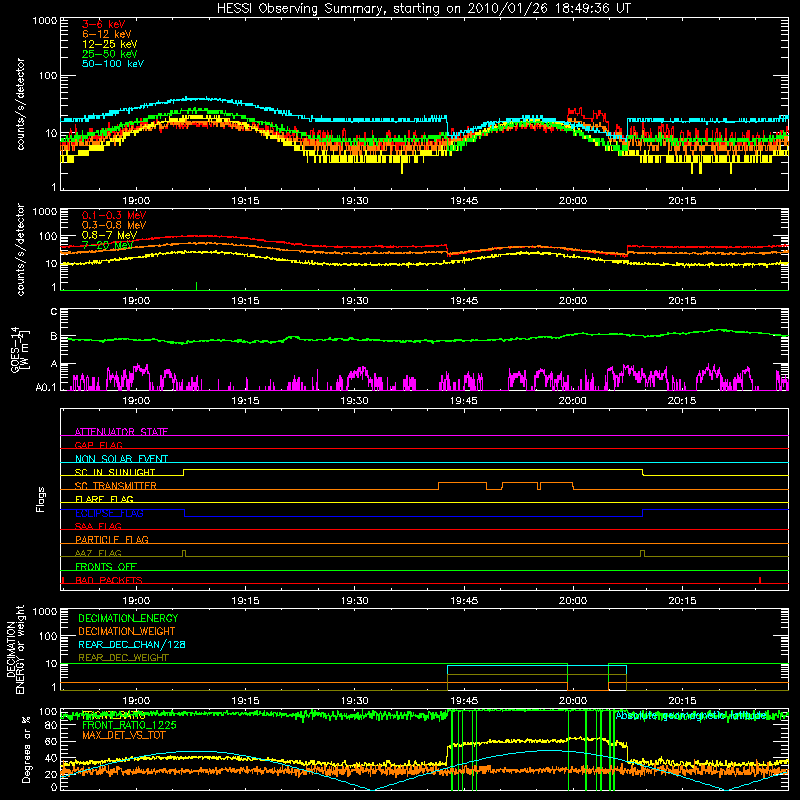Image resolution: width=800 pixels, height=800 pixels.
Task: Select the 3-6 keV legend label
Action: [104, 24]
